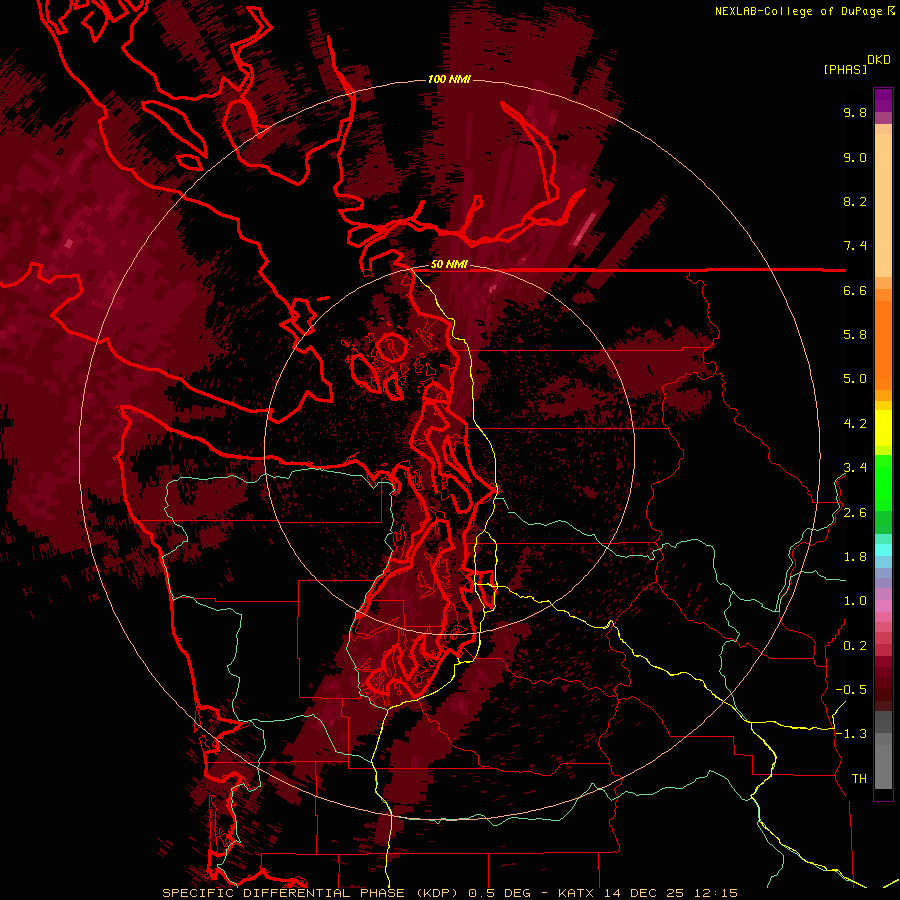Select the 1.0 value on the scale
Image resolution: width=900 pixels, height=900 pixels.
pos(855,601)
